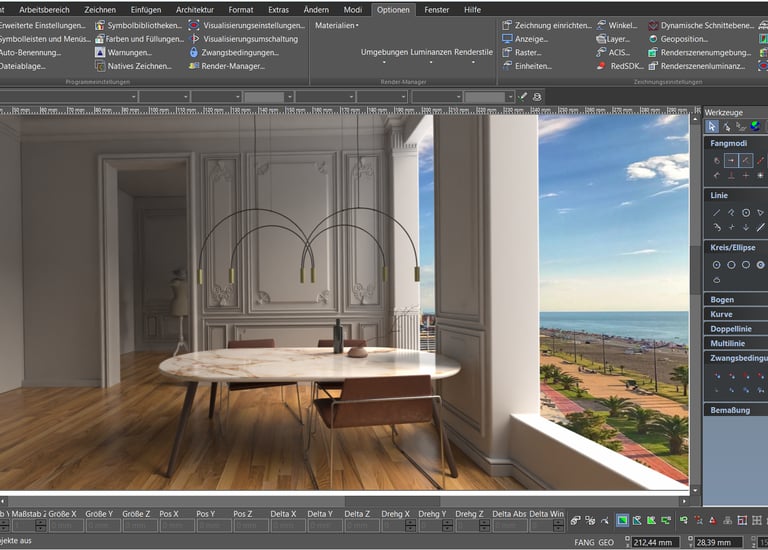Open the Winkel settings
This screenshot has width=768, height=550.
tap(617, 25)
